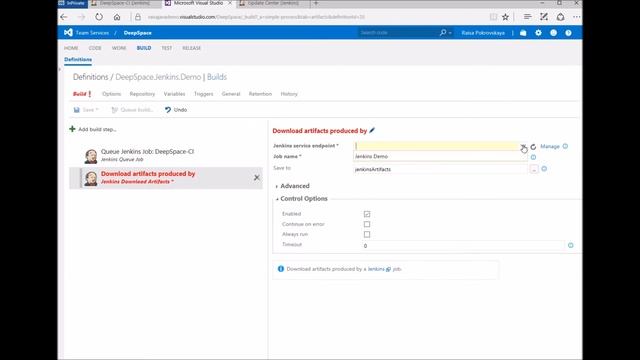Screen dimensions: 640x360
Task: Click the reading view icon in address bar
Action: 493,17
